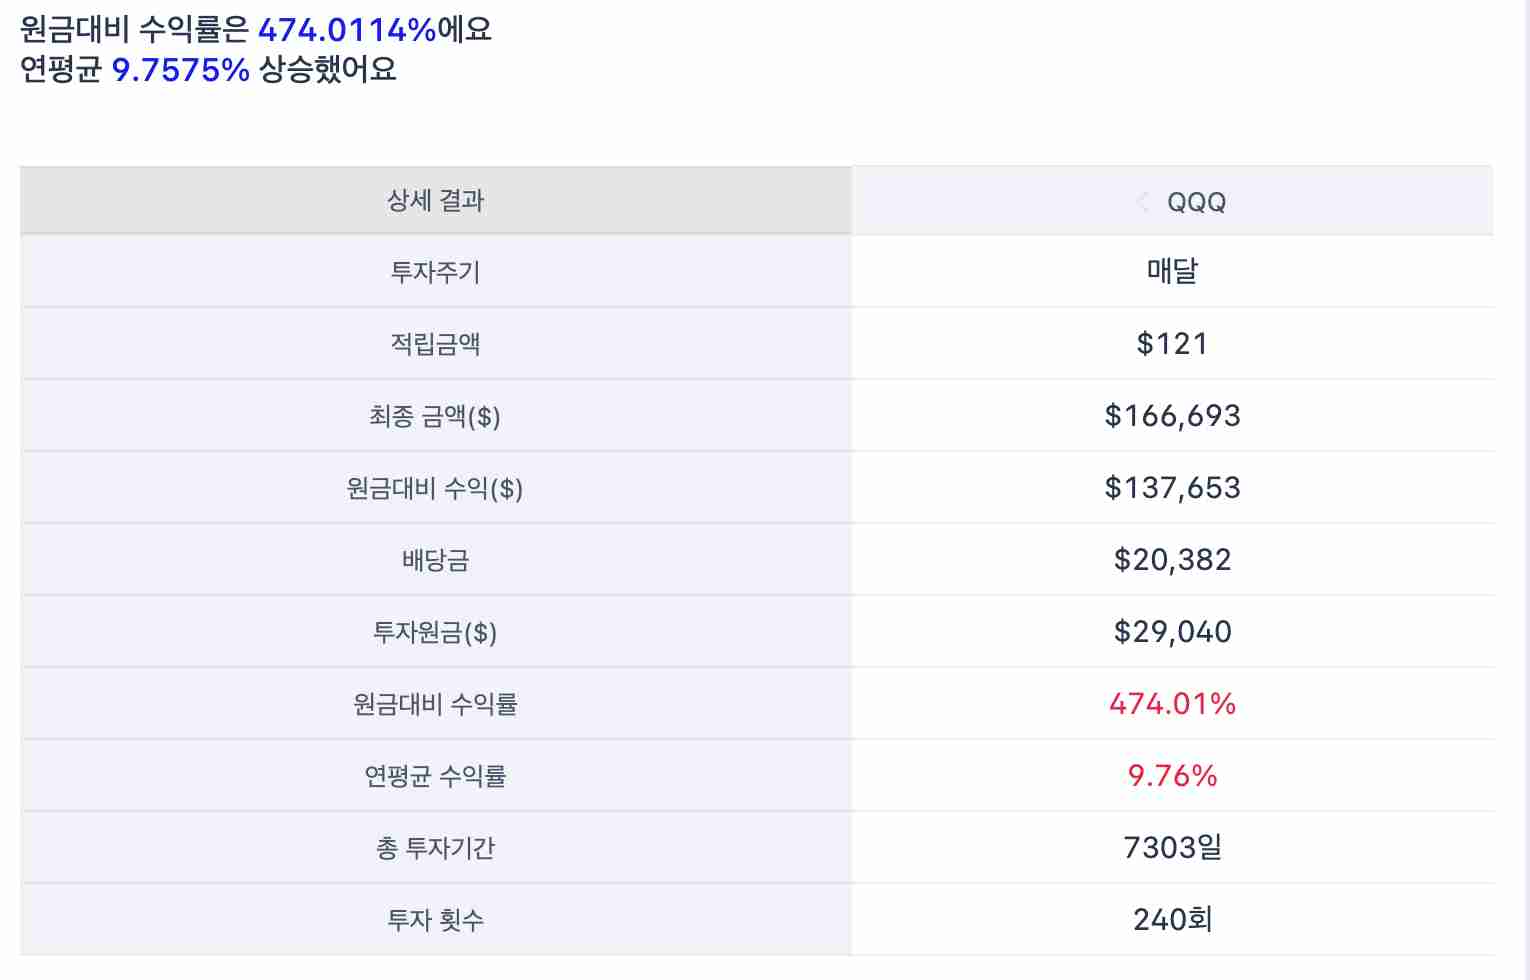Viewport: 1530px width, 980px height.
Task: Click the blue 474.0114% return figure
Action: (344, 29)
